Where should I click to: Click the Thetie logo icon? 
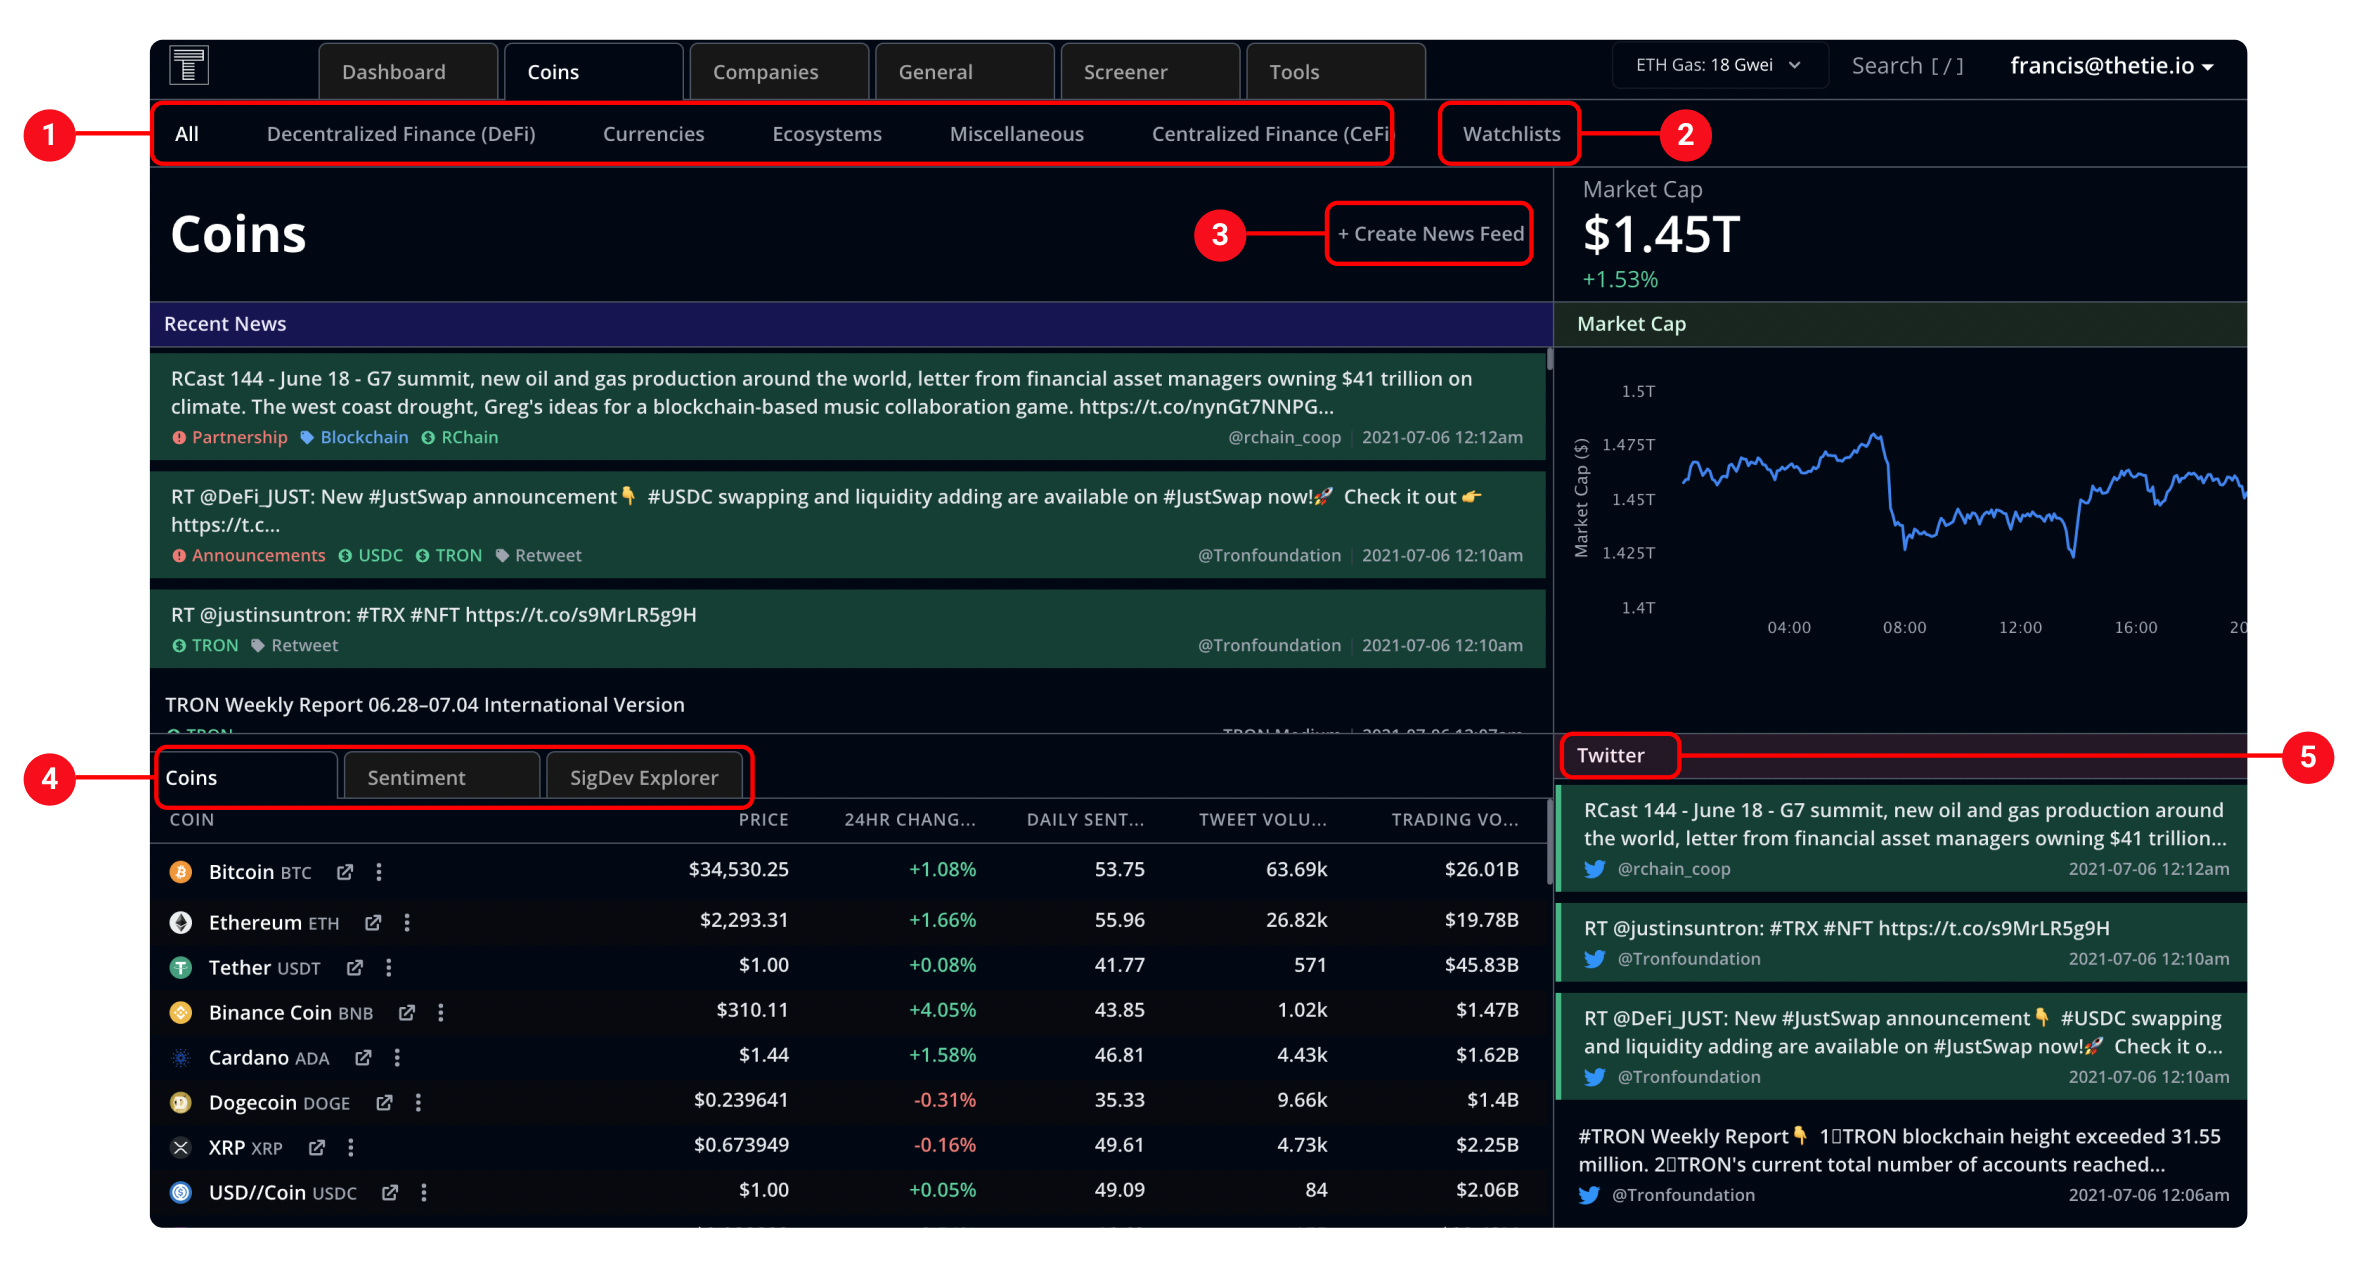coord(188,66)
